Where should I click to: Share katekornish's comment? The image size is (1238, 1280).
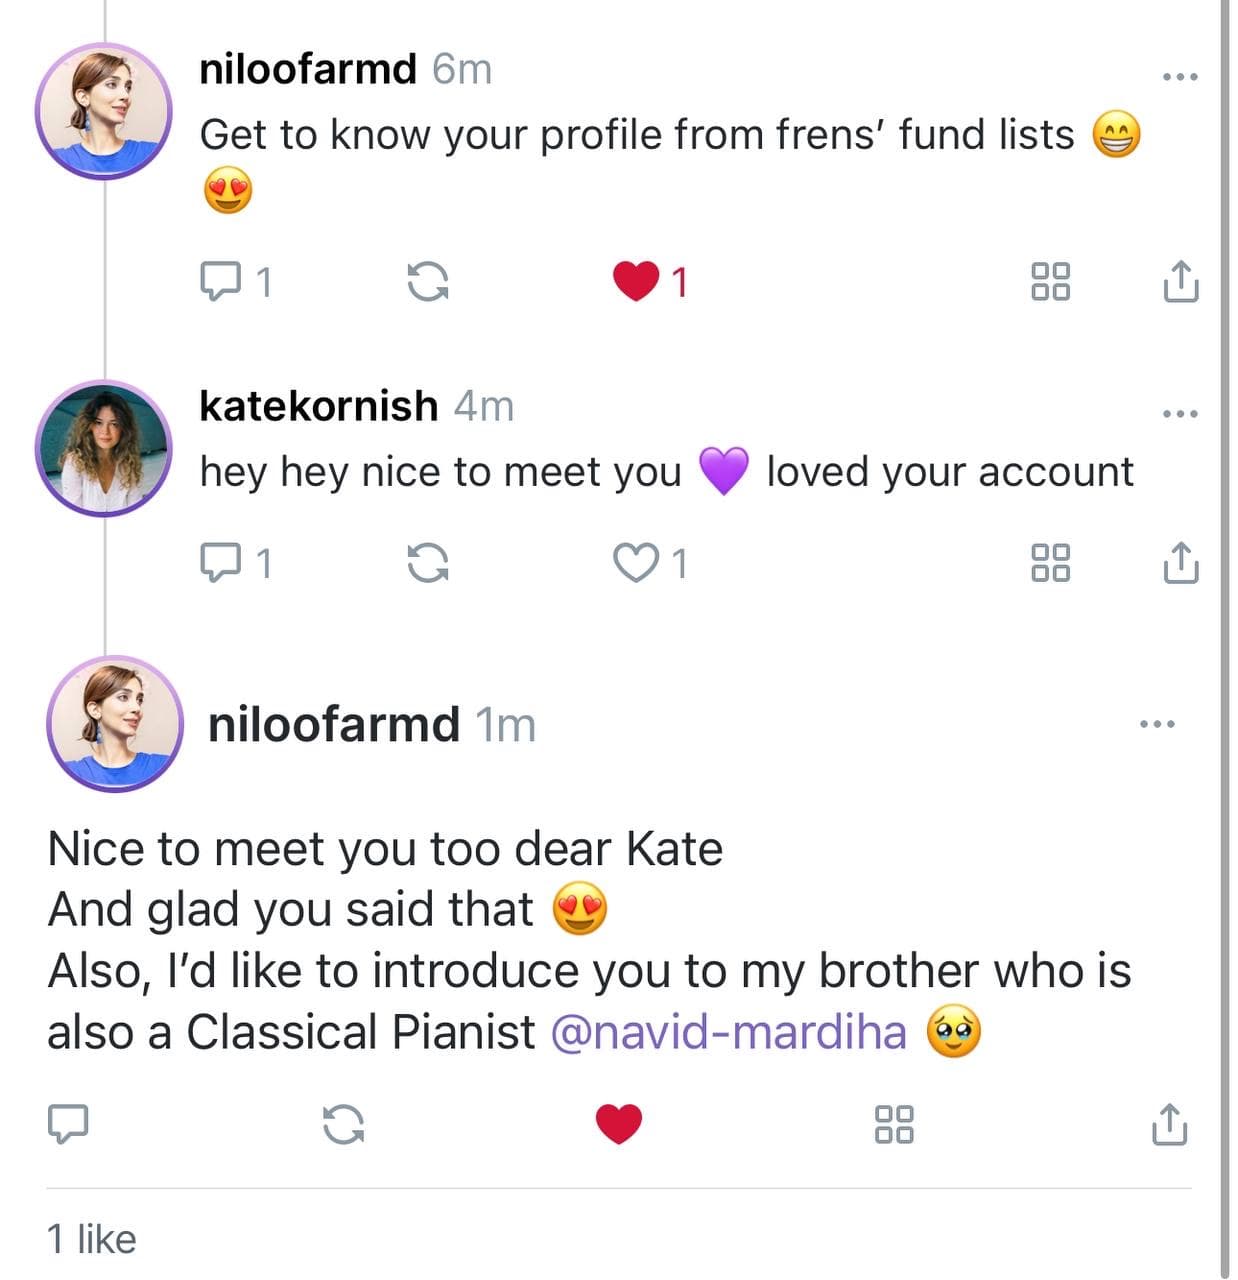pyautogui.click(x=1180, y=562)
